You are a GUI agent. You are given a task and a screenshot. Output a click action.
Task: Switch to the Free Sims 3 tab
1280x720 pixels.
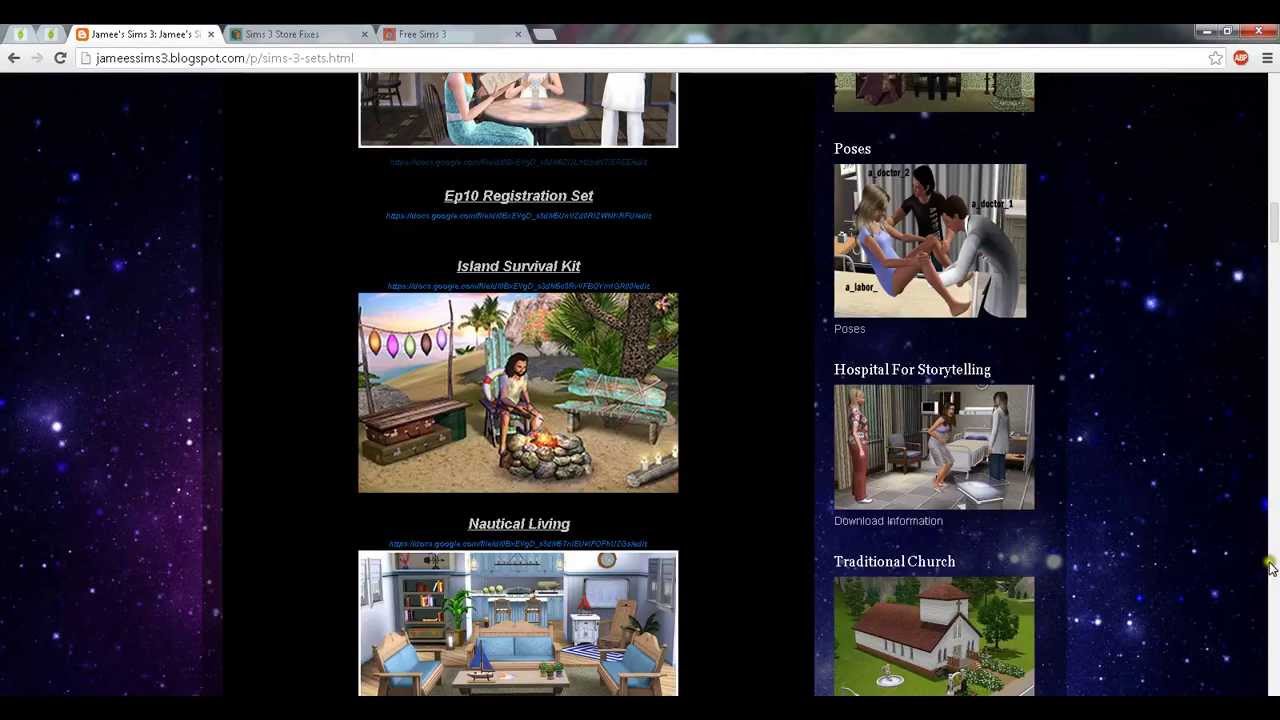click(445, 34)
